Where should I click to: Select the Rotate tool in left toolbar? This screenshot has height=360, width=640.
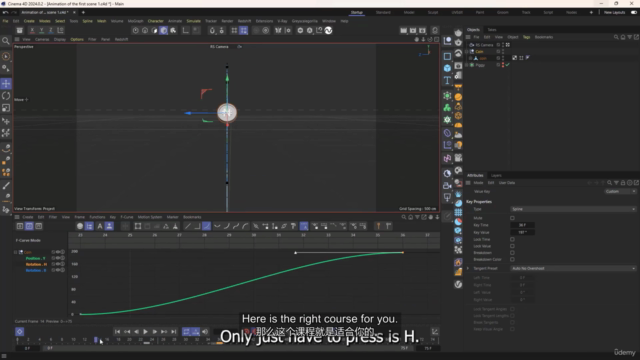pyautogui.click(x=6, y=96)
